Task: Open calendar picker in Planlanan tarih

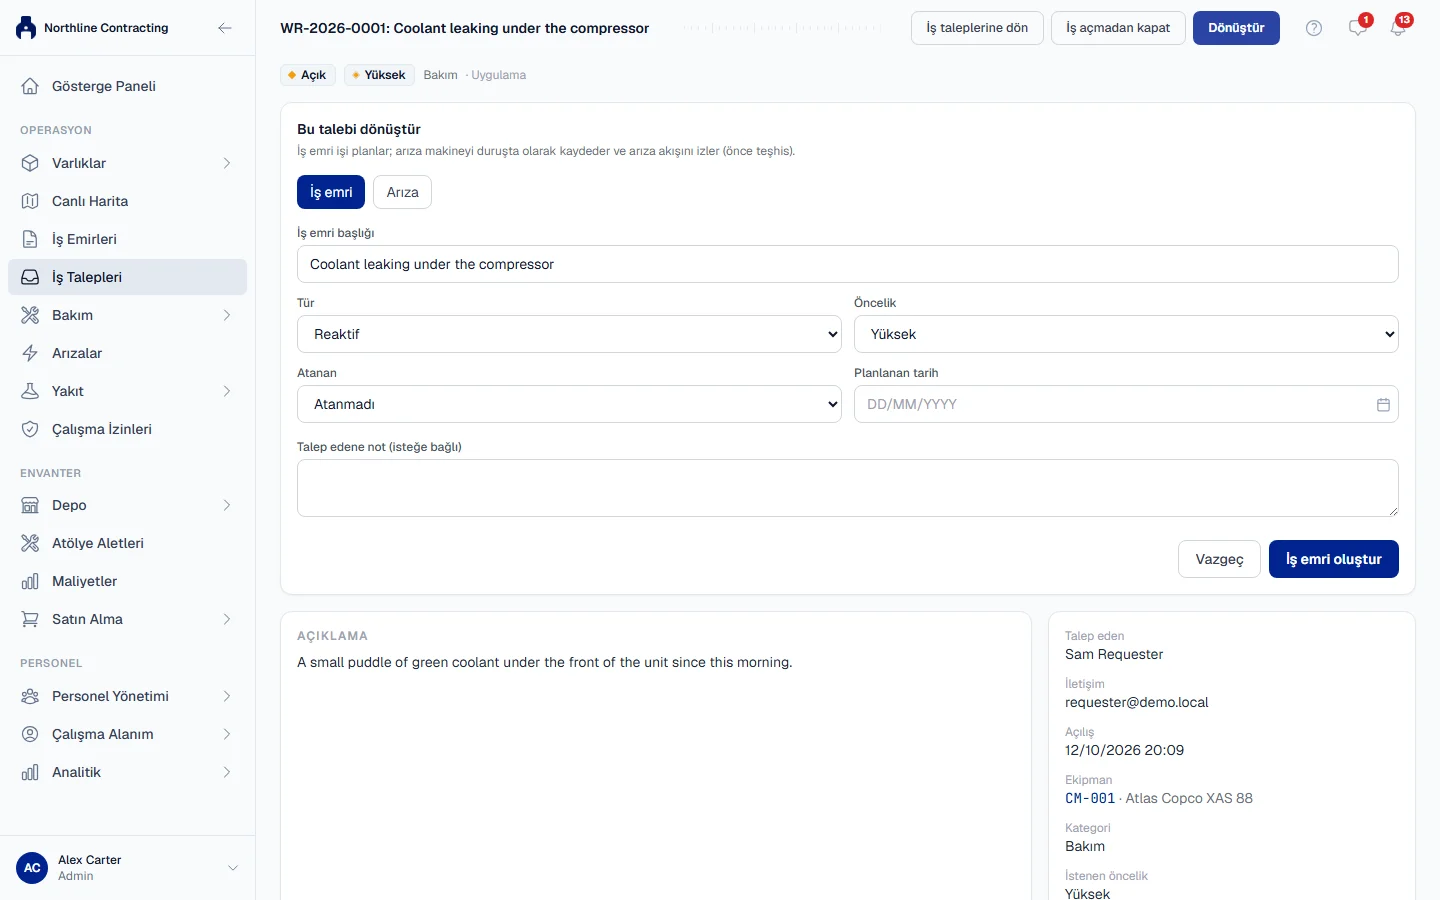Action: click(1383, 404)
